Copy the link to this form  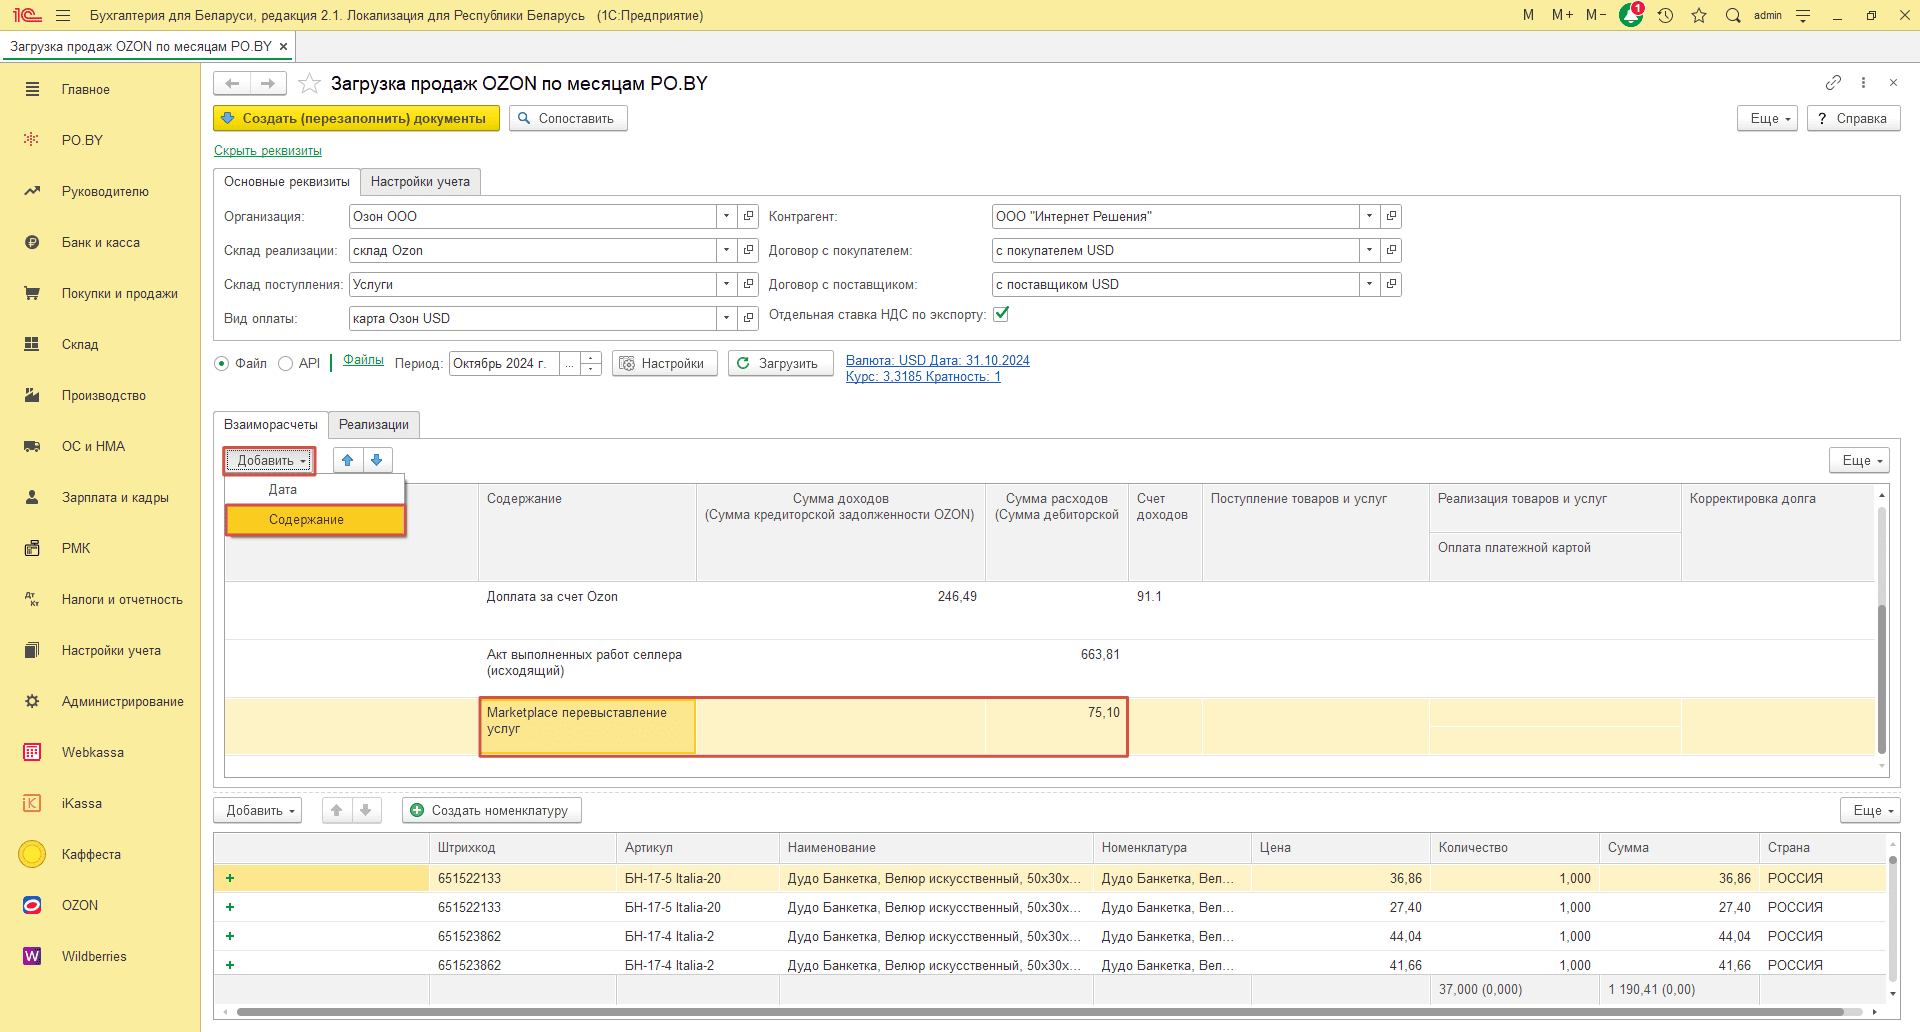1833,82
